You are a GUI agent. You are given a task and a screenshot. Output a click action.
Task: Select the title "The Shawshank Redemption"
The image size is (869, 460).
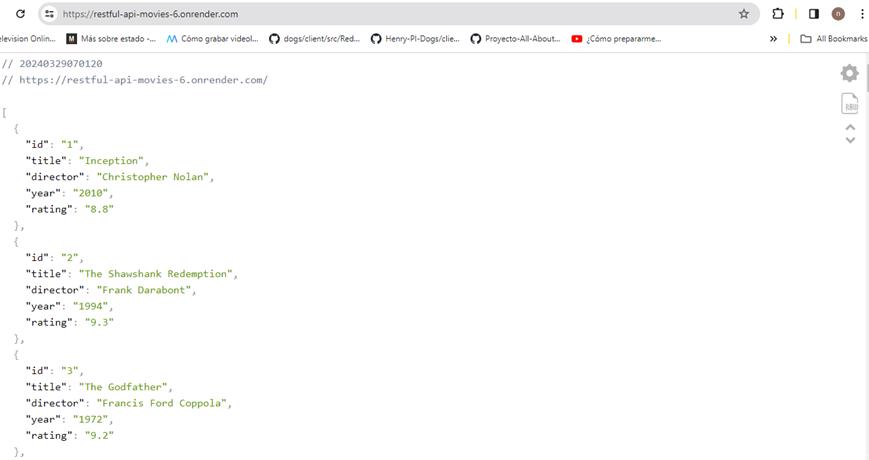click(x=156, y=274)
